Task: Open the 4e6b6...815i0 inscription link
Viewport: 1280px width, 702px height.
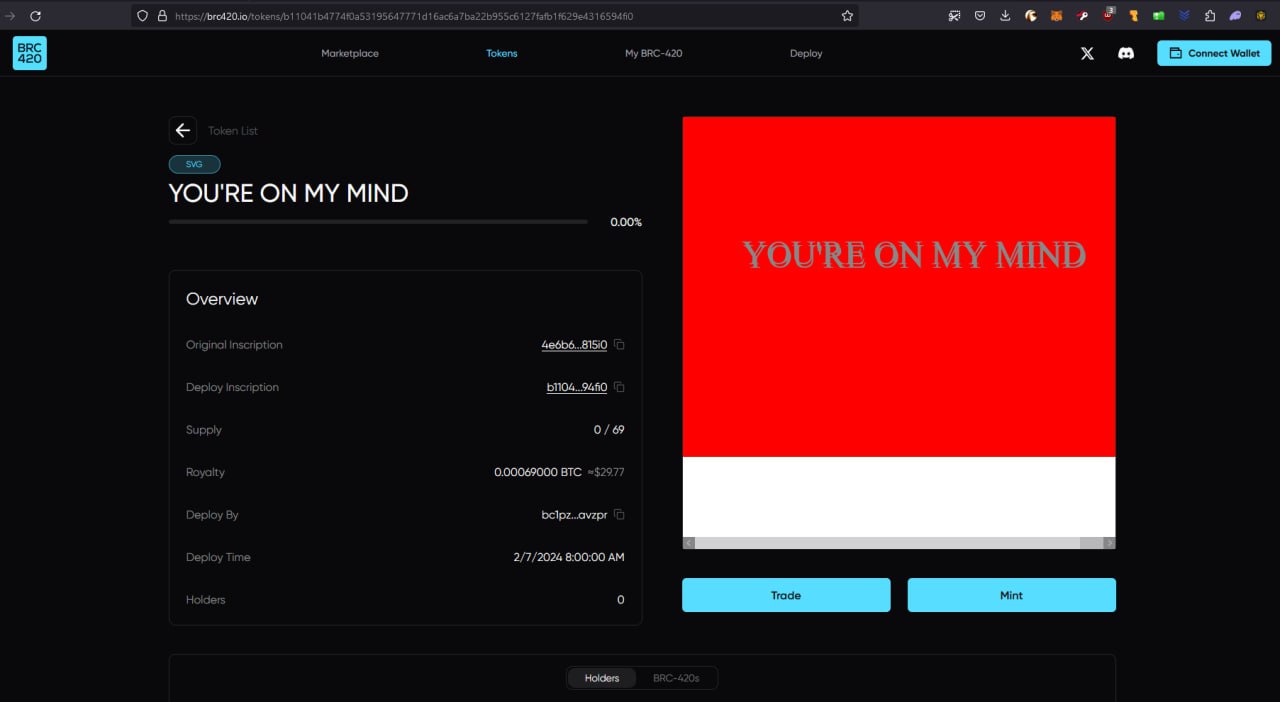Action: 574,345
